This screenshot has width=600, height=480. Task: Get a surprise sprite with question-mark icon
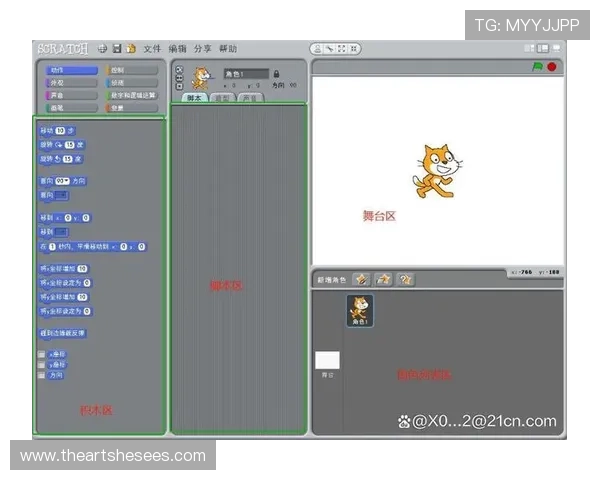(x=405, y=280)
